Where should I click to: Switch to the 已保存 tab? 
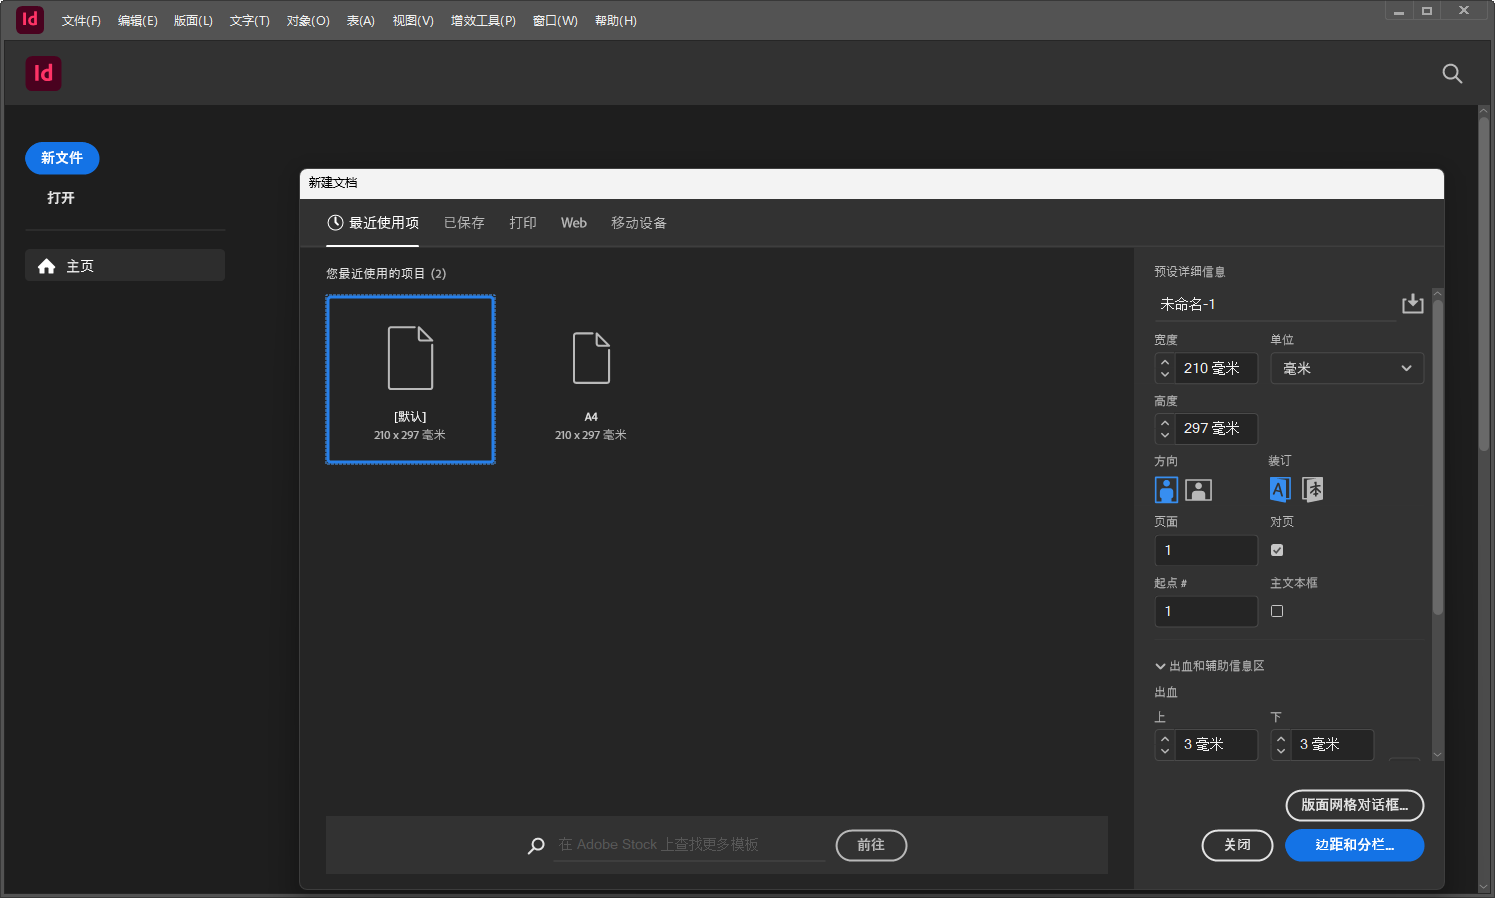click(x=464, y=223)
